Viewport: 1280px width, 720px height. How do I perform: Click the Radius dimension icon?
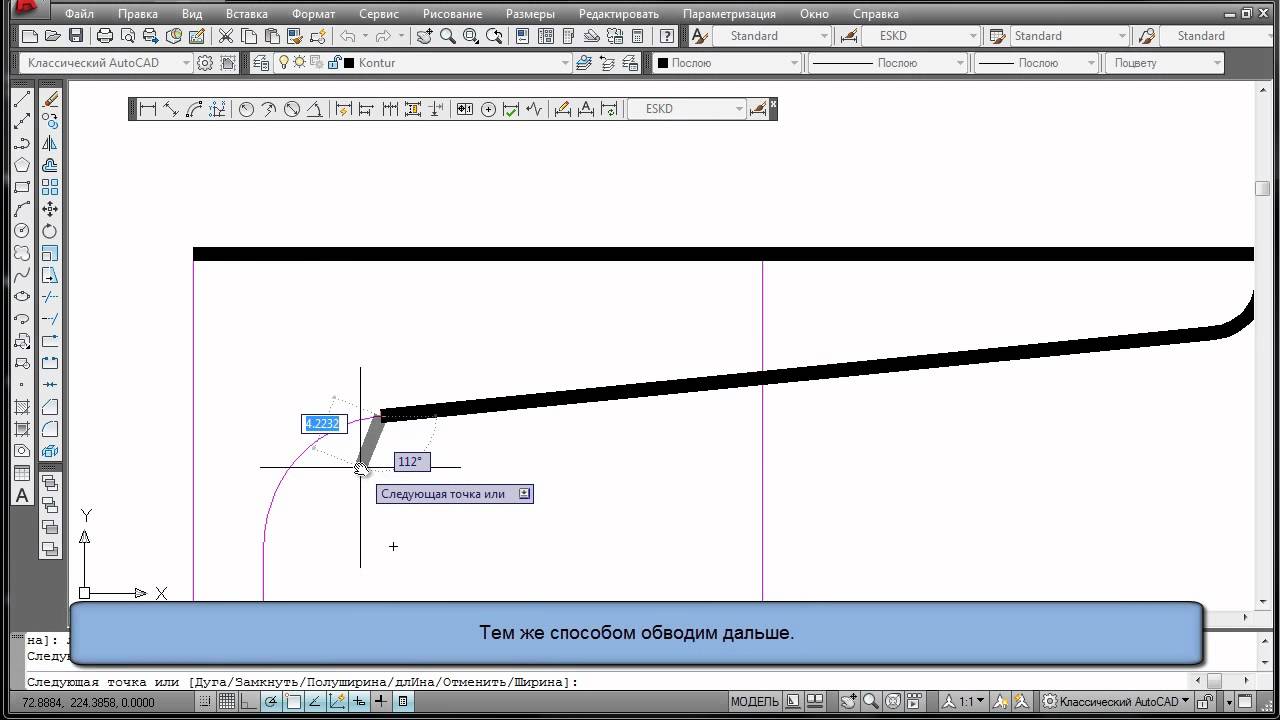246,109
